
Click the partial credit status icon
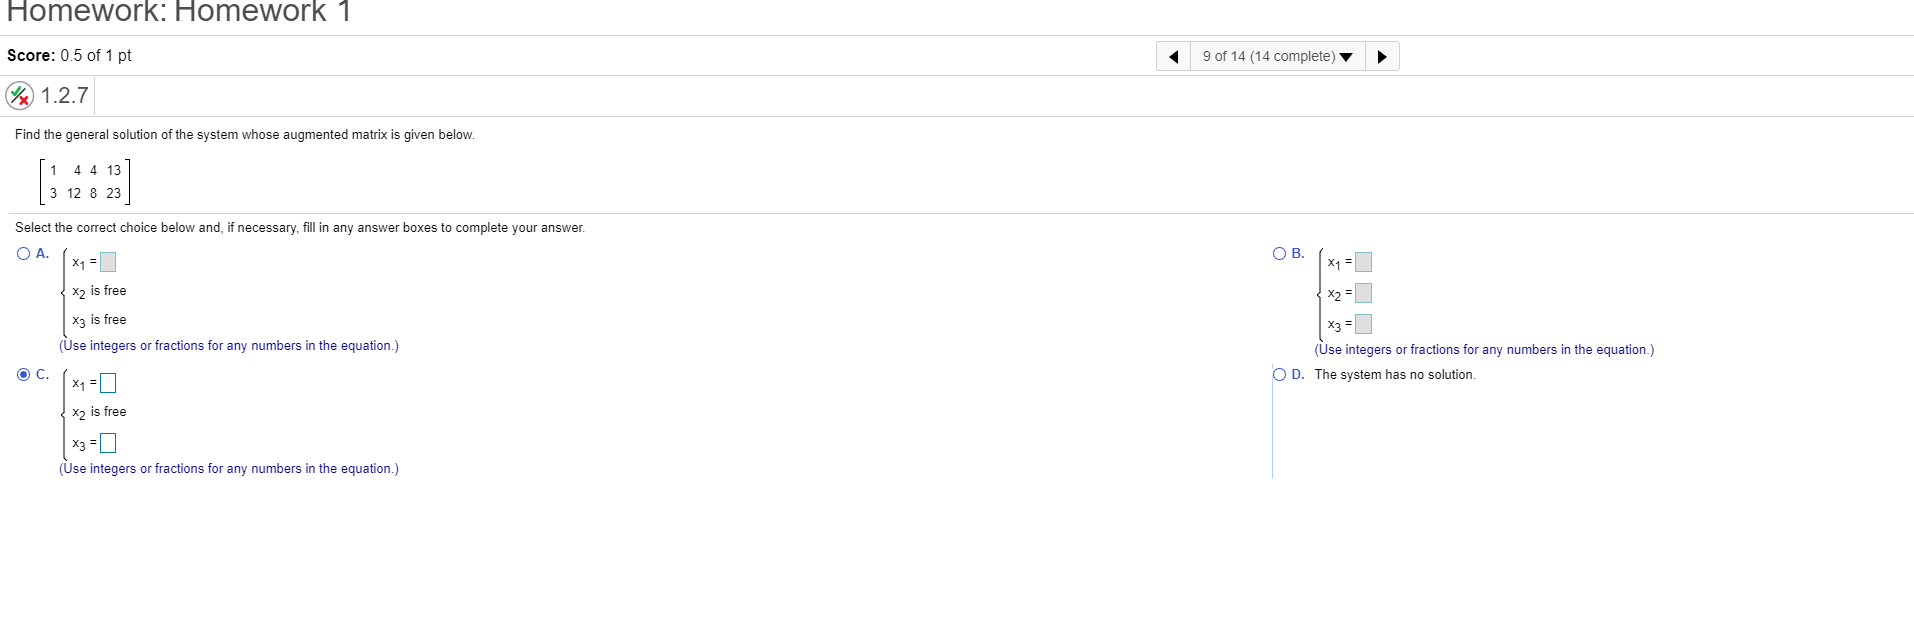(x=19, y=96)
